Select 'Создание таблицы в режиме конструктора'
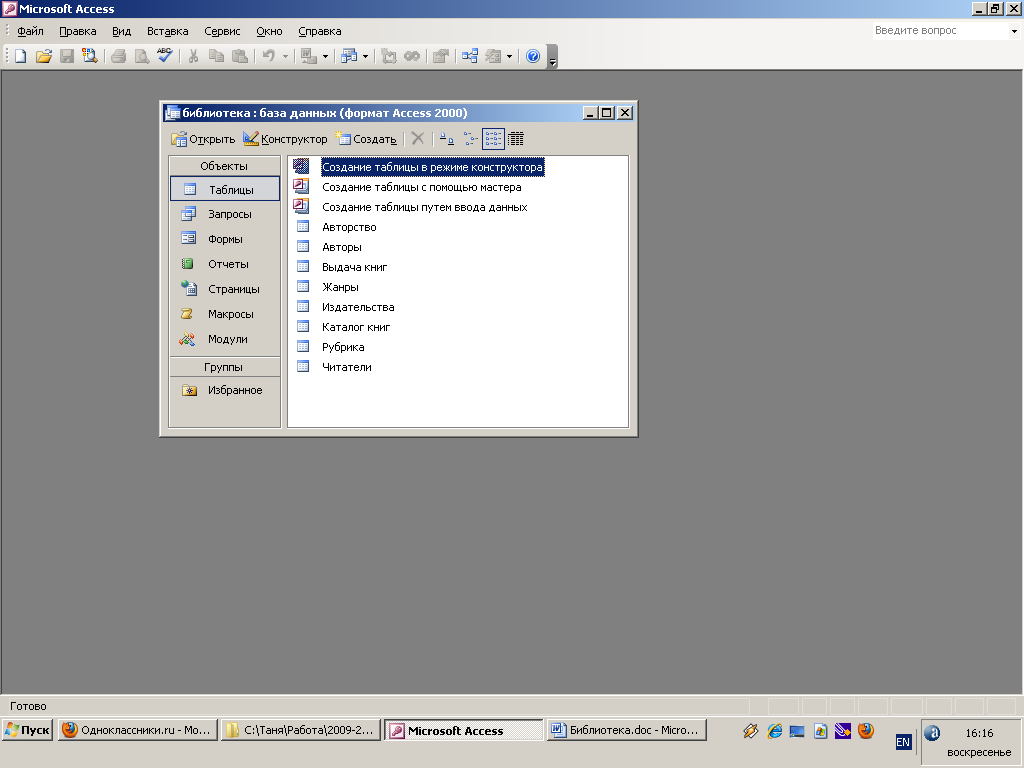Screen dimensions: 1024x768 [432, 167]
